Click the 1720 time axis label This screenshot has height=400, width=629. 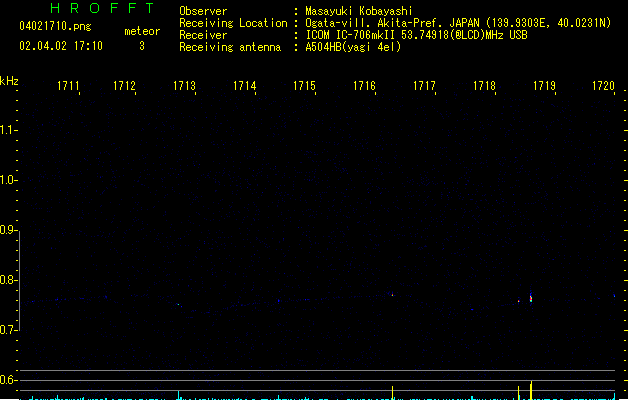(x=603, y=86)
